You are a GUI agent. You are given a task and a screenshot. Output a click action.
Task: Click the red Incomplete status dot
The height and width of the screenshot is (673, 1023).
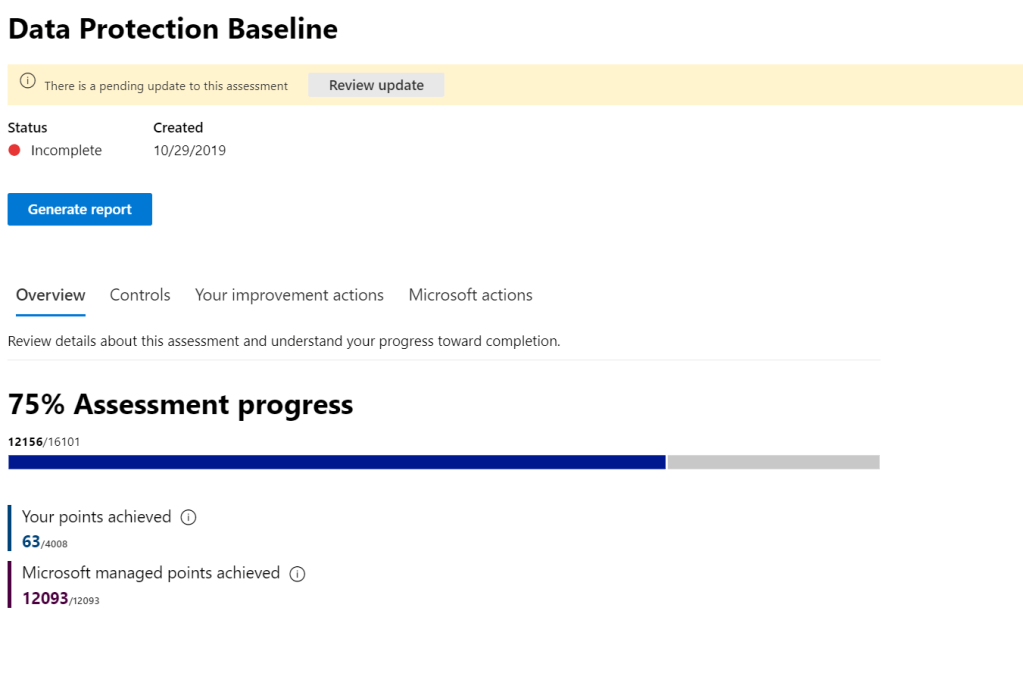(x=15, y=150)
